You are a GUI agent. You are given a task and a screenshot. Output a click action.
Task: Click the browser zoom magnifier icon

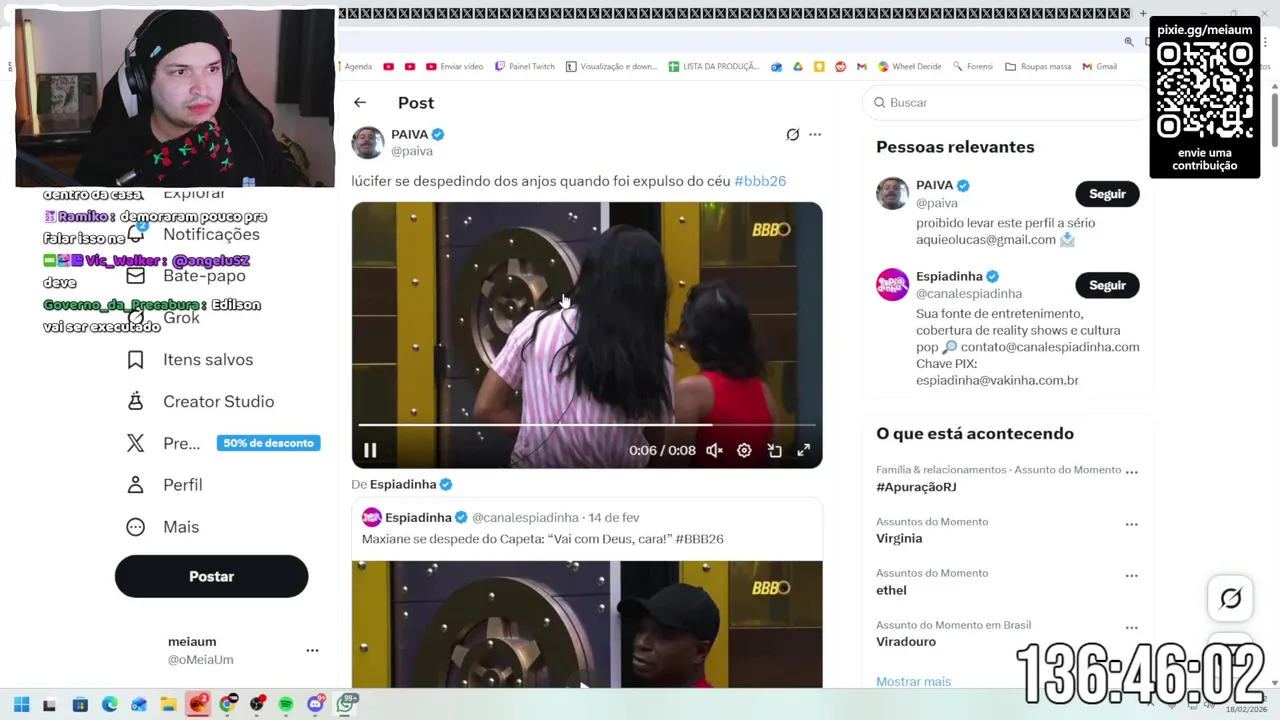1129,42
